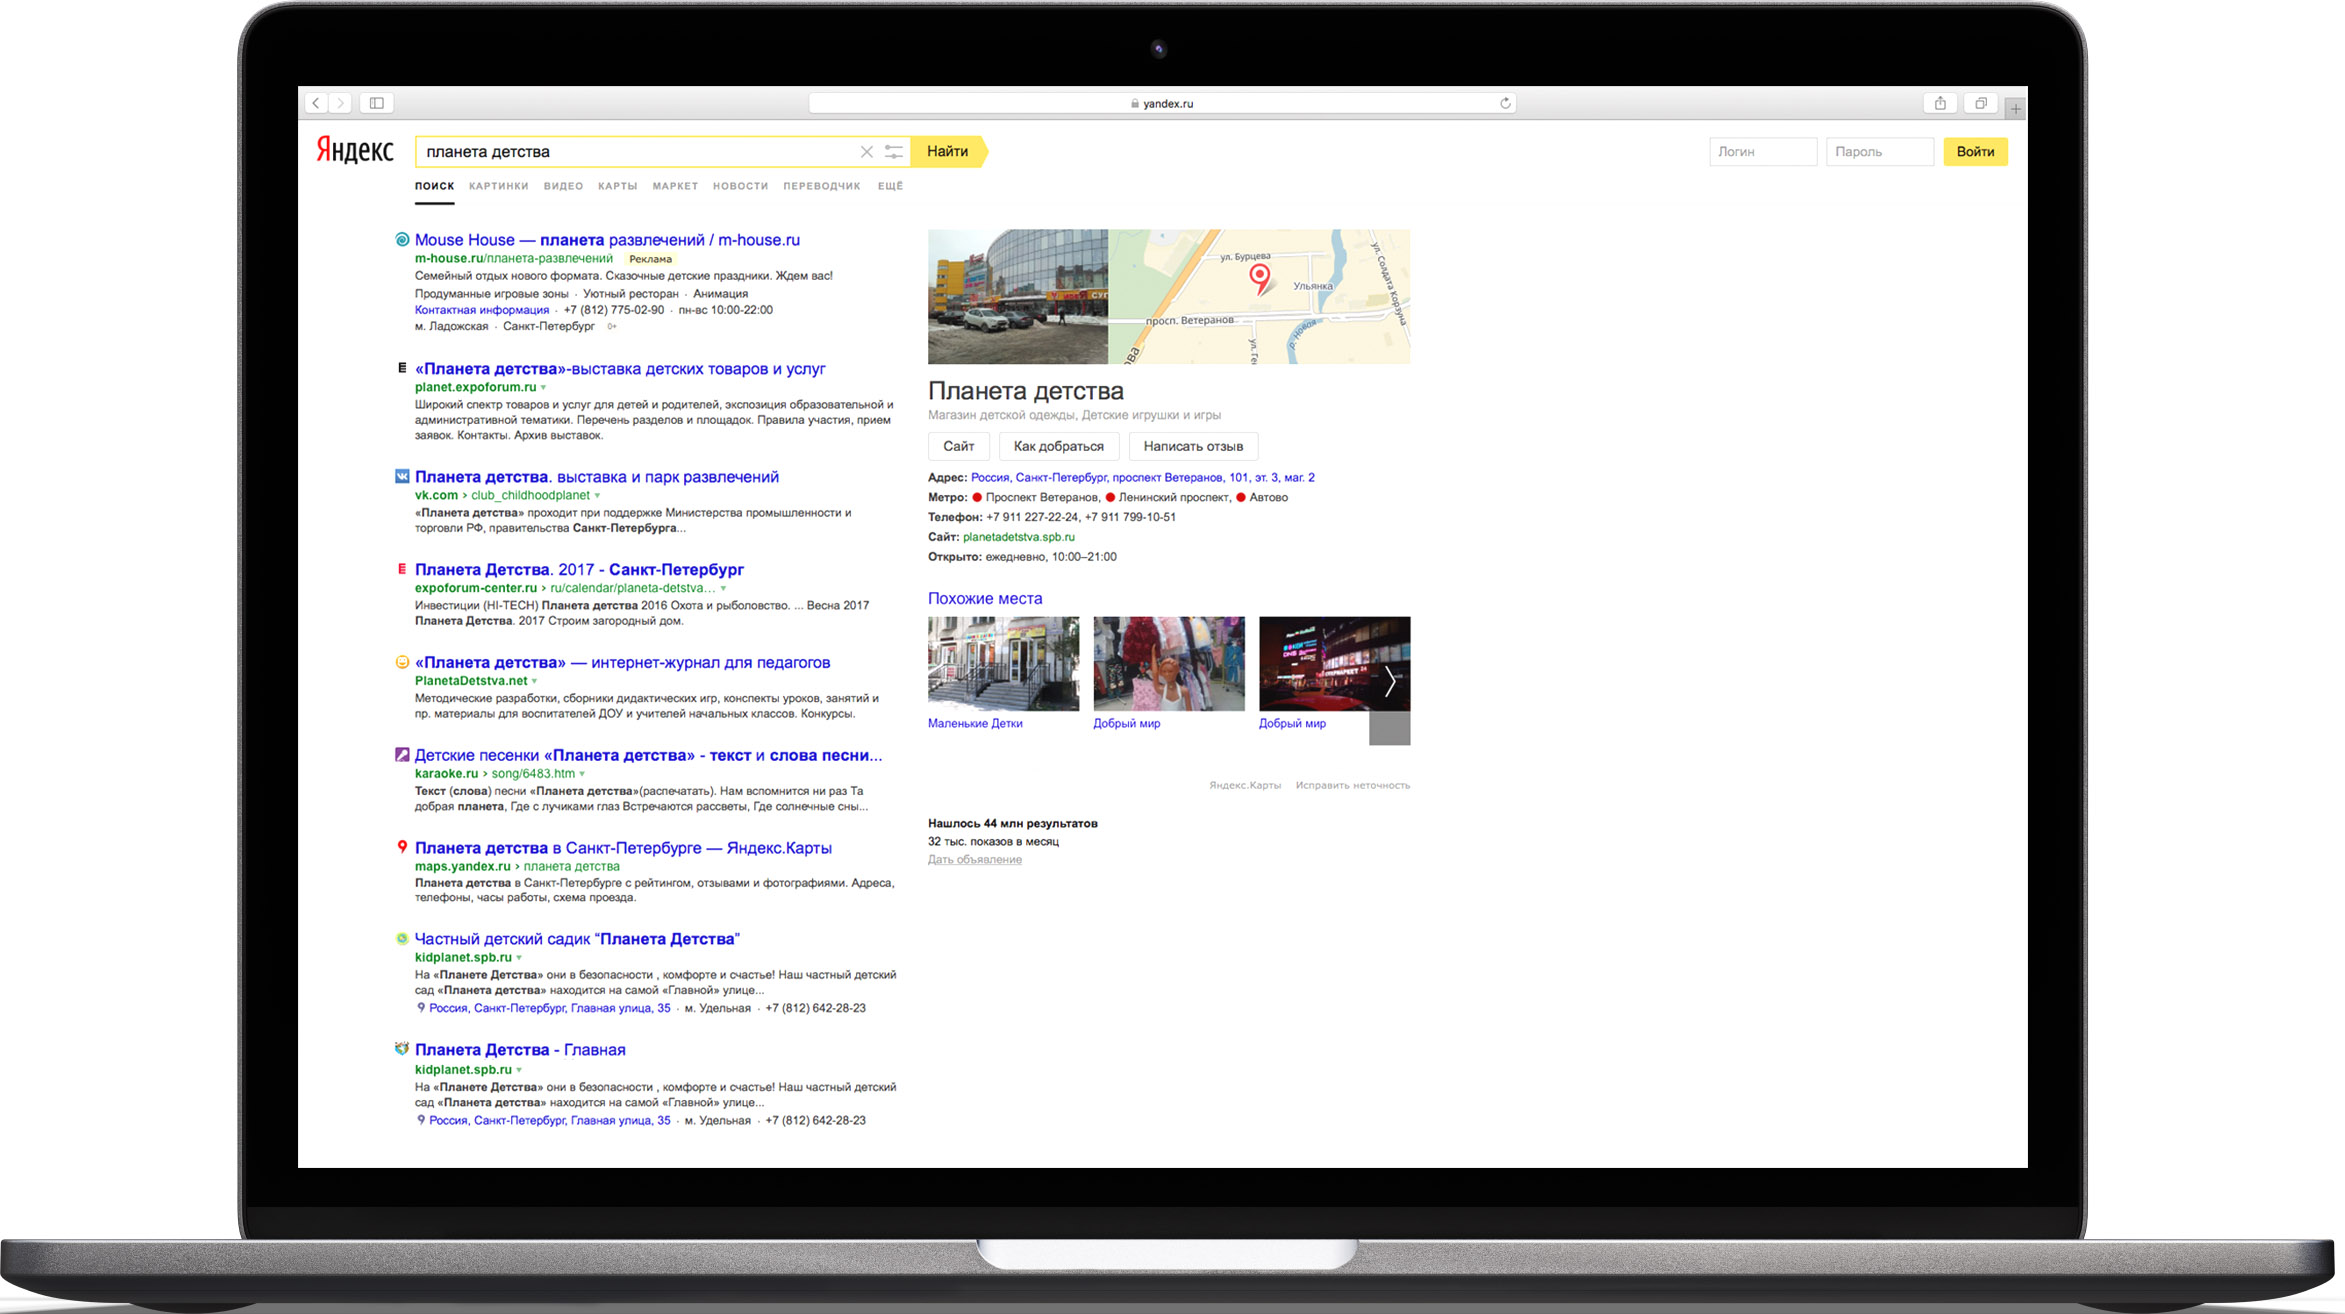
Task: Expand the vk.com club_childhoodplanet dropdown arrow
Action: coord(598,496)
